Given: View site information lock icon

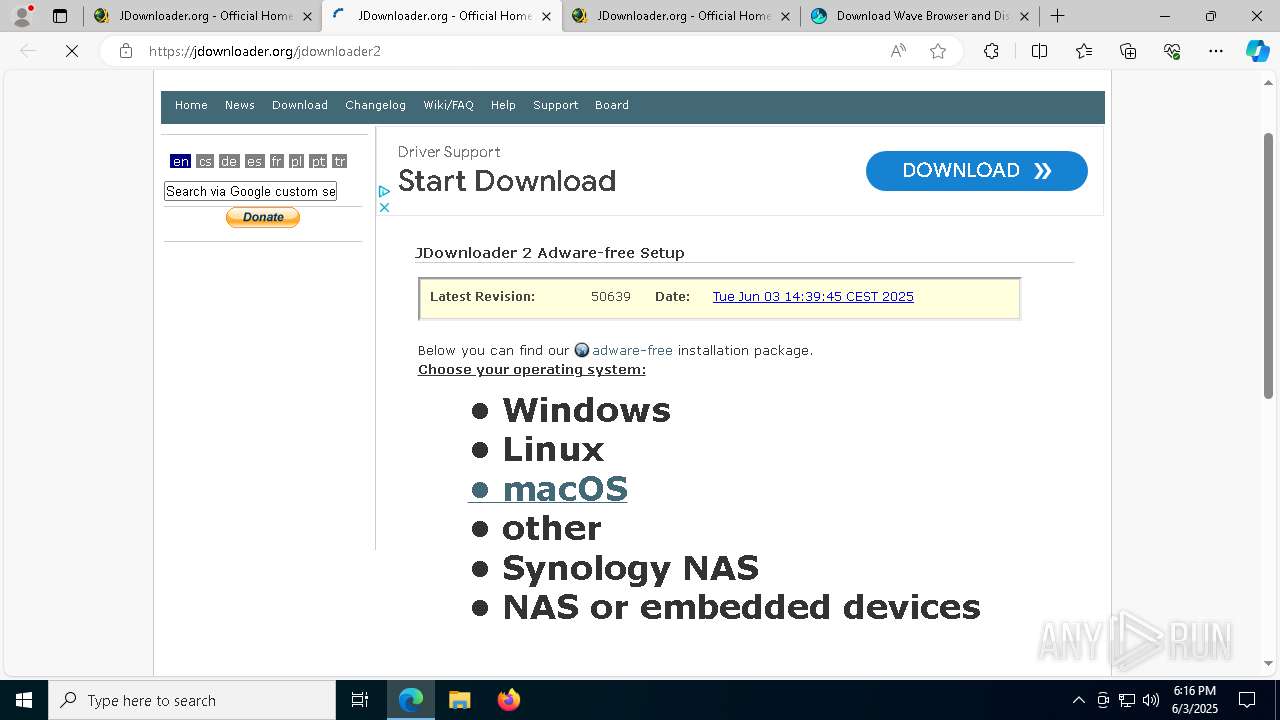Looking at the screenshot, I should point(126,51).
